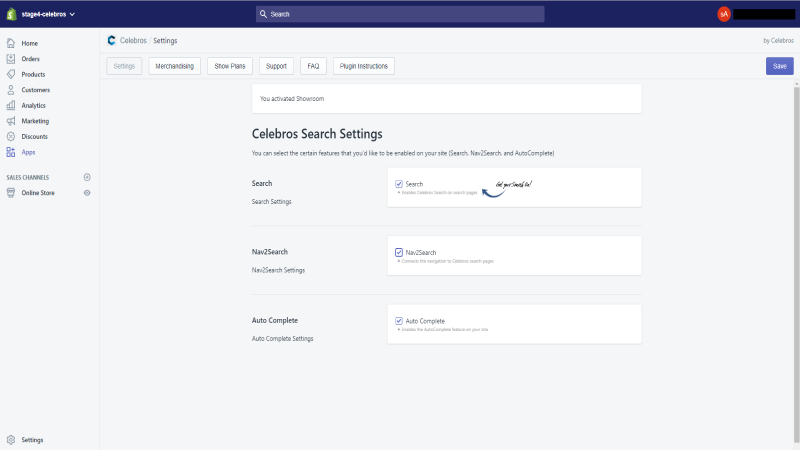Screen dimensions: 800x450
Task: Toggle the Auto Complete checkbox
Action: click(399, 321)
